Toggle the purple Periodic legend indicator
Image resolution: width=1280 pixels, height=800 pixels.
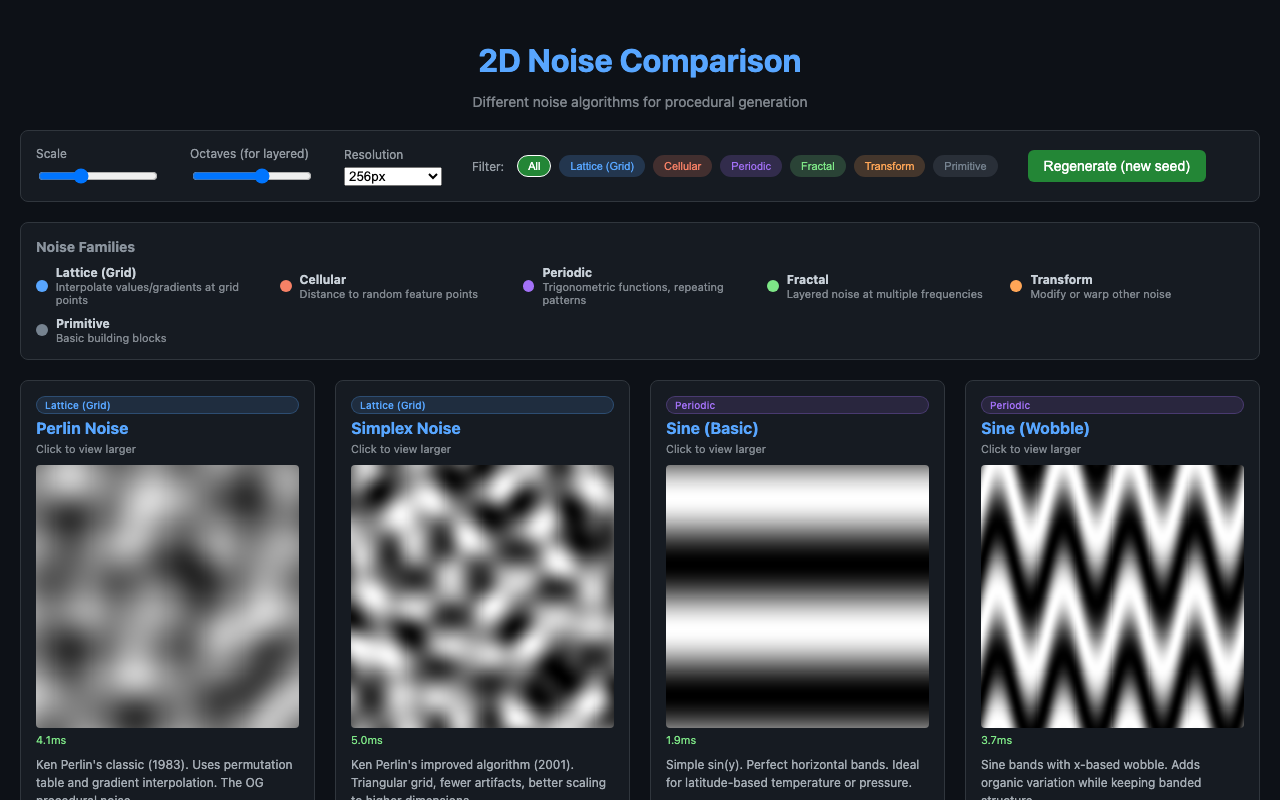coord(528,285)
